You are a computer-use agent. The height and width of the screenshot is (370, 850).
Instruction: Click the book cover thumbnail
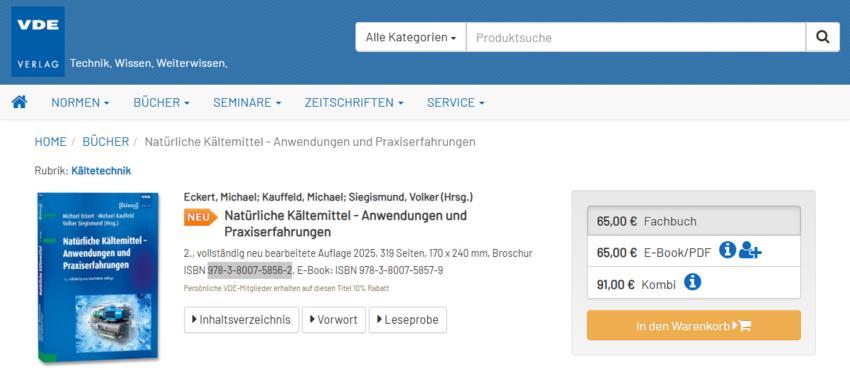98,276
